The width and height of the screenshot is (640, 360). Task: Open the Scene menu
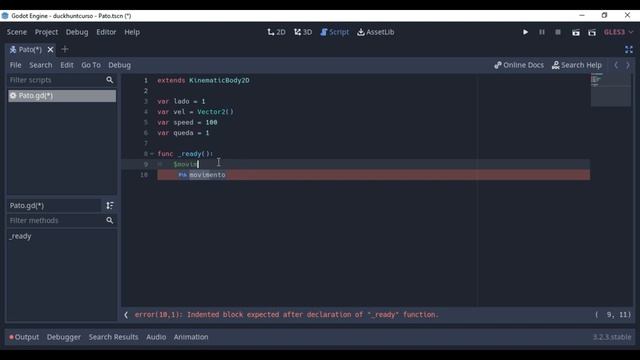tap(17, 32)
